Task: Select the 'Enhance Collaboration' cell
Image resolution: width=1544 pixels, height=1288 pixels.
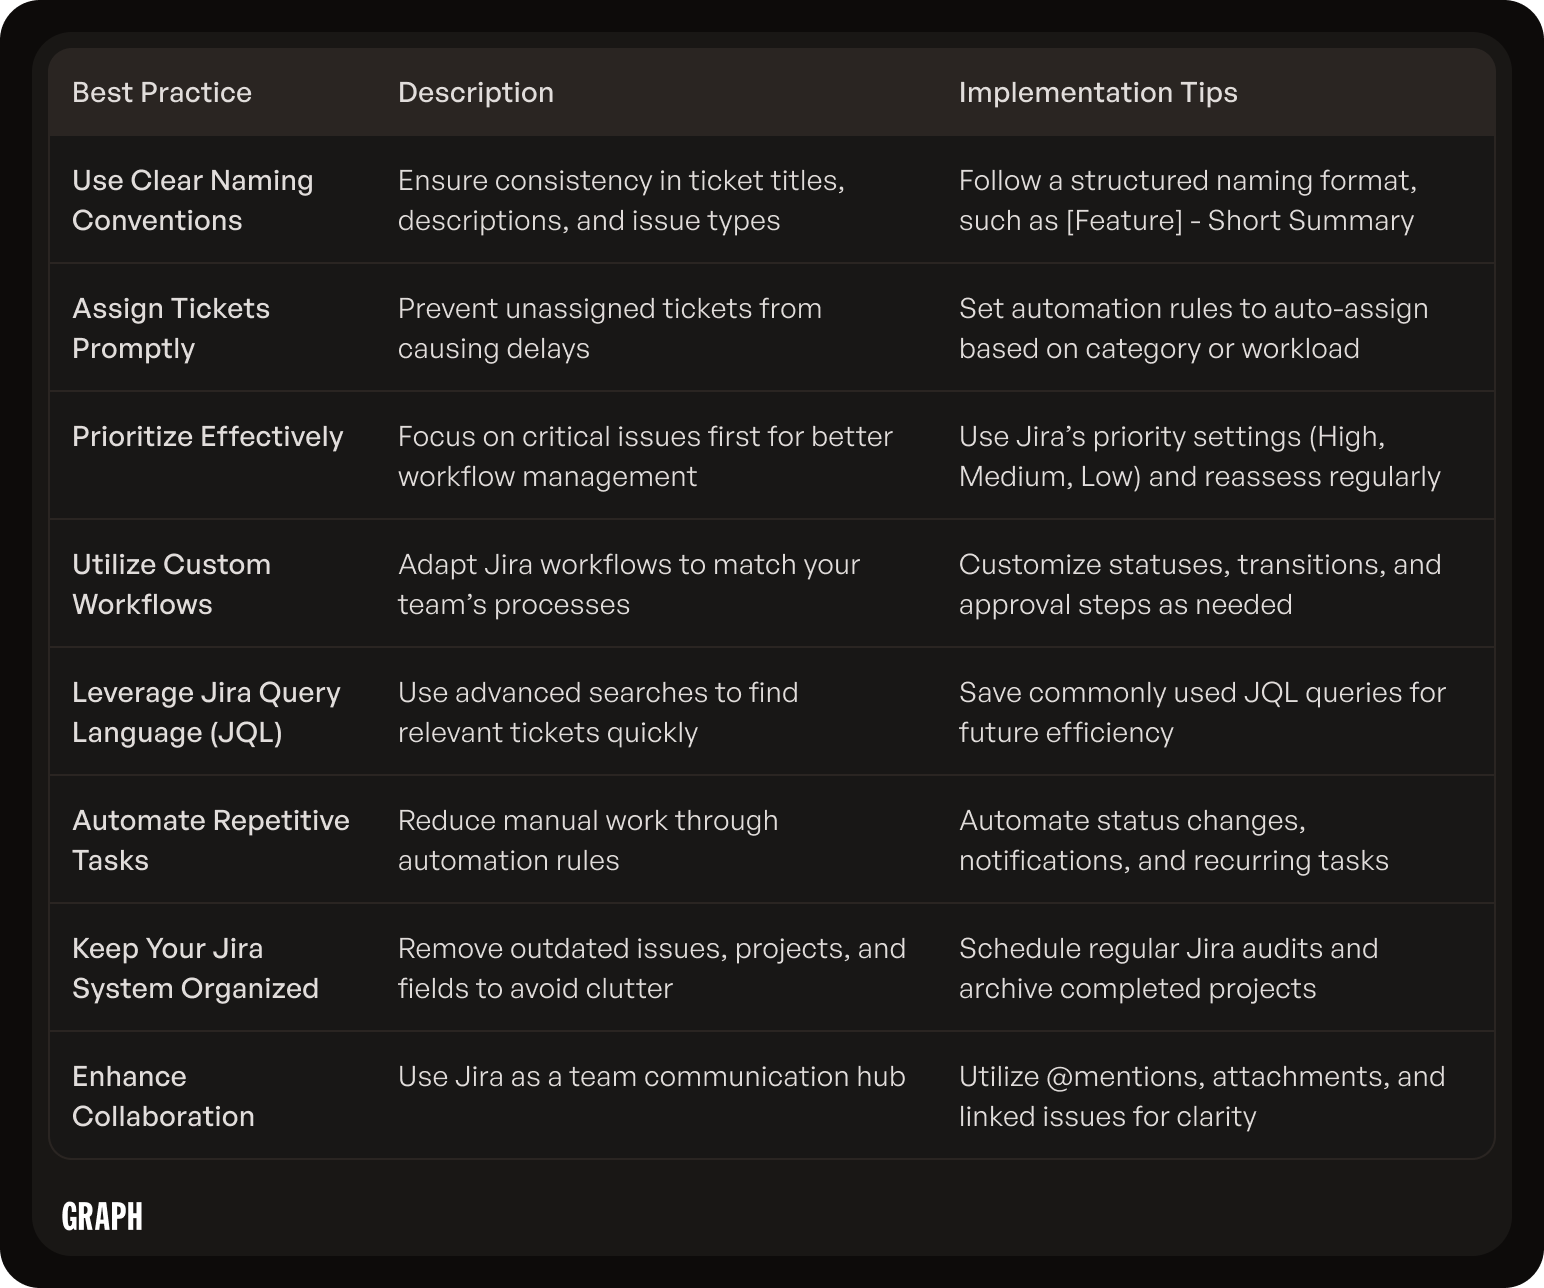Action: [163, 1096]
